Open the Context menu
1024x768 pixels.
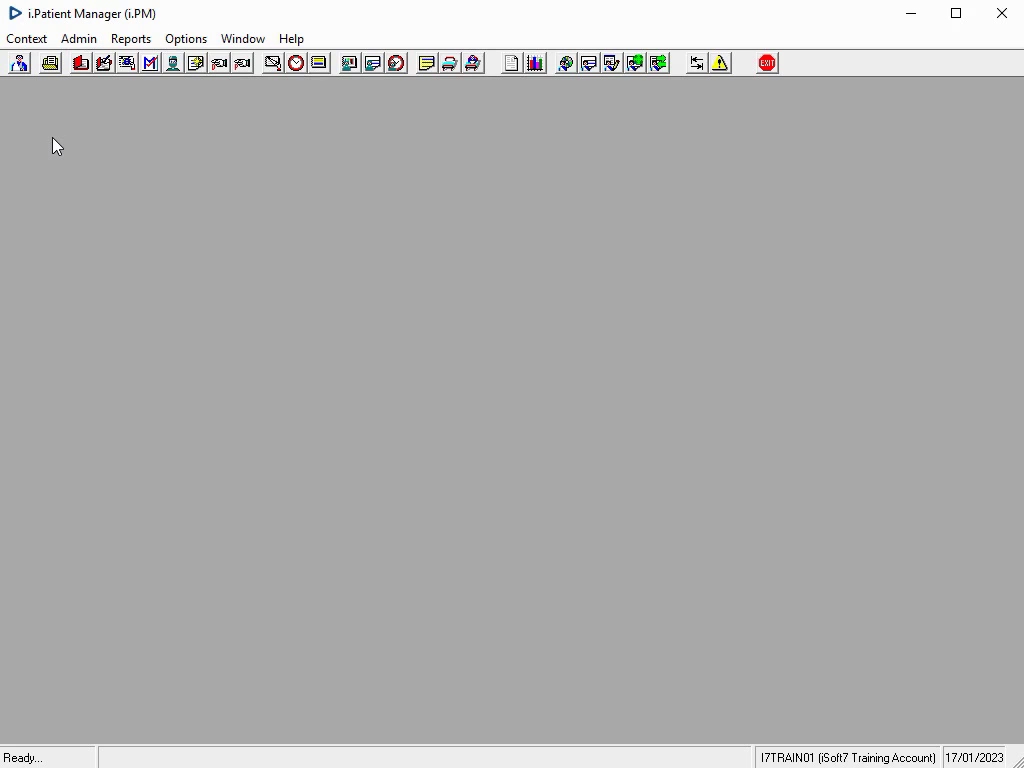pyautogui.click(x=27, y=39)
